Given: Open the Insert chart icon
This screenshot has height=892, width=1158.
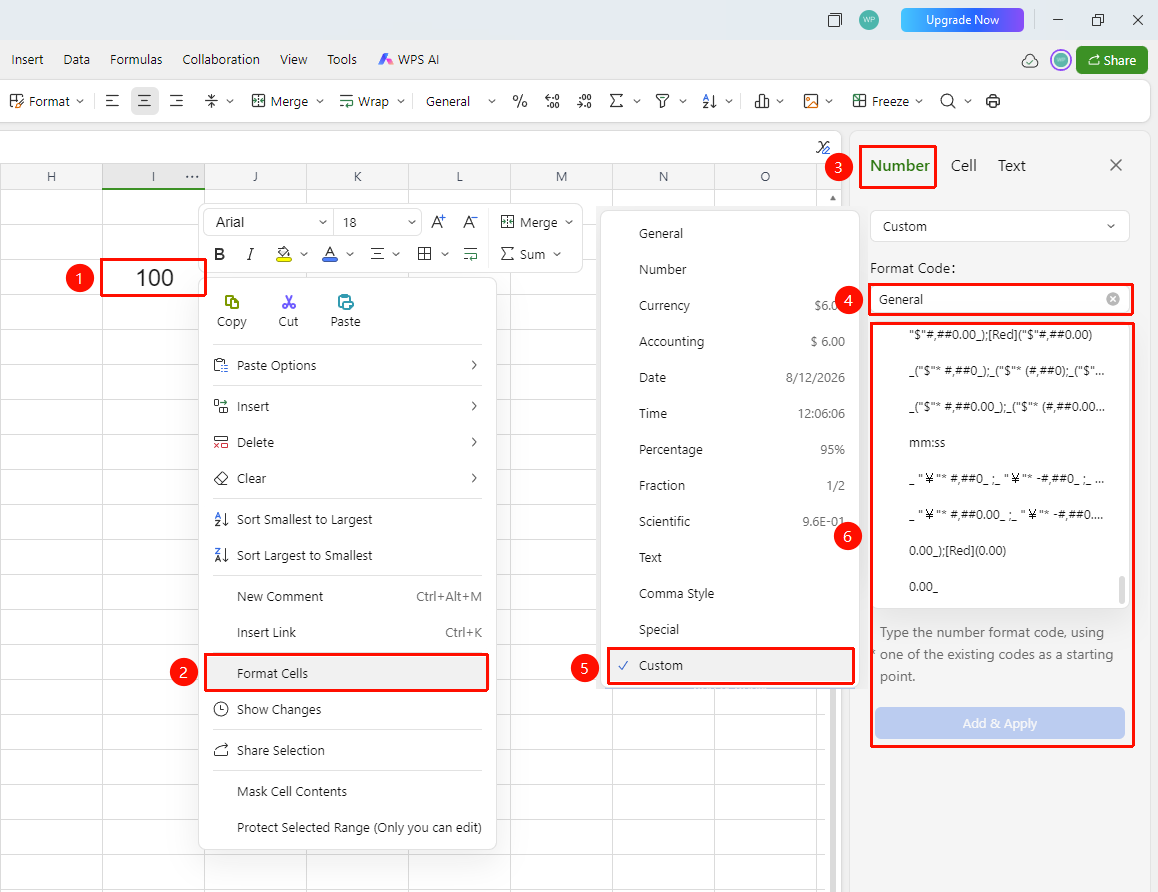Looking at the screenshot, I should 762,101.
